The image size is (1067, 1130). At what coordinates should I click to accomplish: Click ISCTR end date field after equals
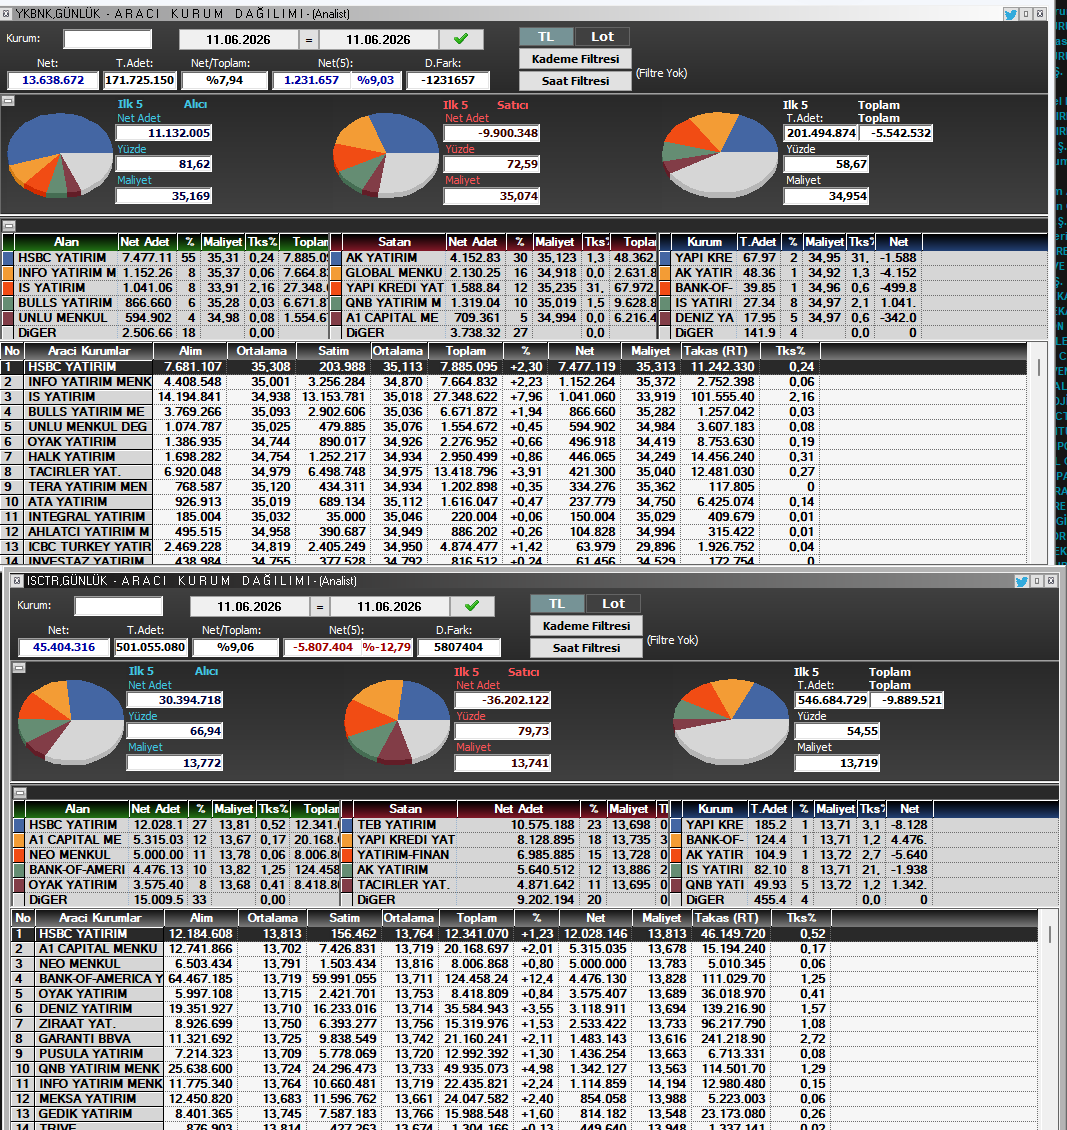(389, 607)
